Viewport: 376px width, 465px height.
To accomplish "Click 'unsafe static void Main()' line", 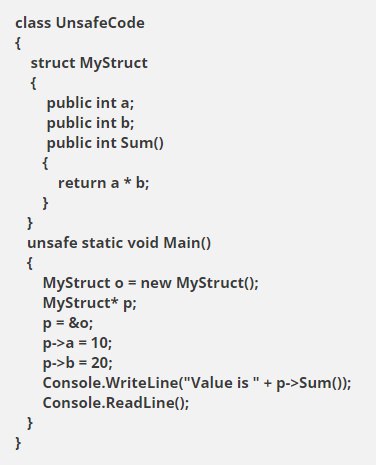I will [x=119, y=243].
